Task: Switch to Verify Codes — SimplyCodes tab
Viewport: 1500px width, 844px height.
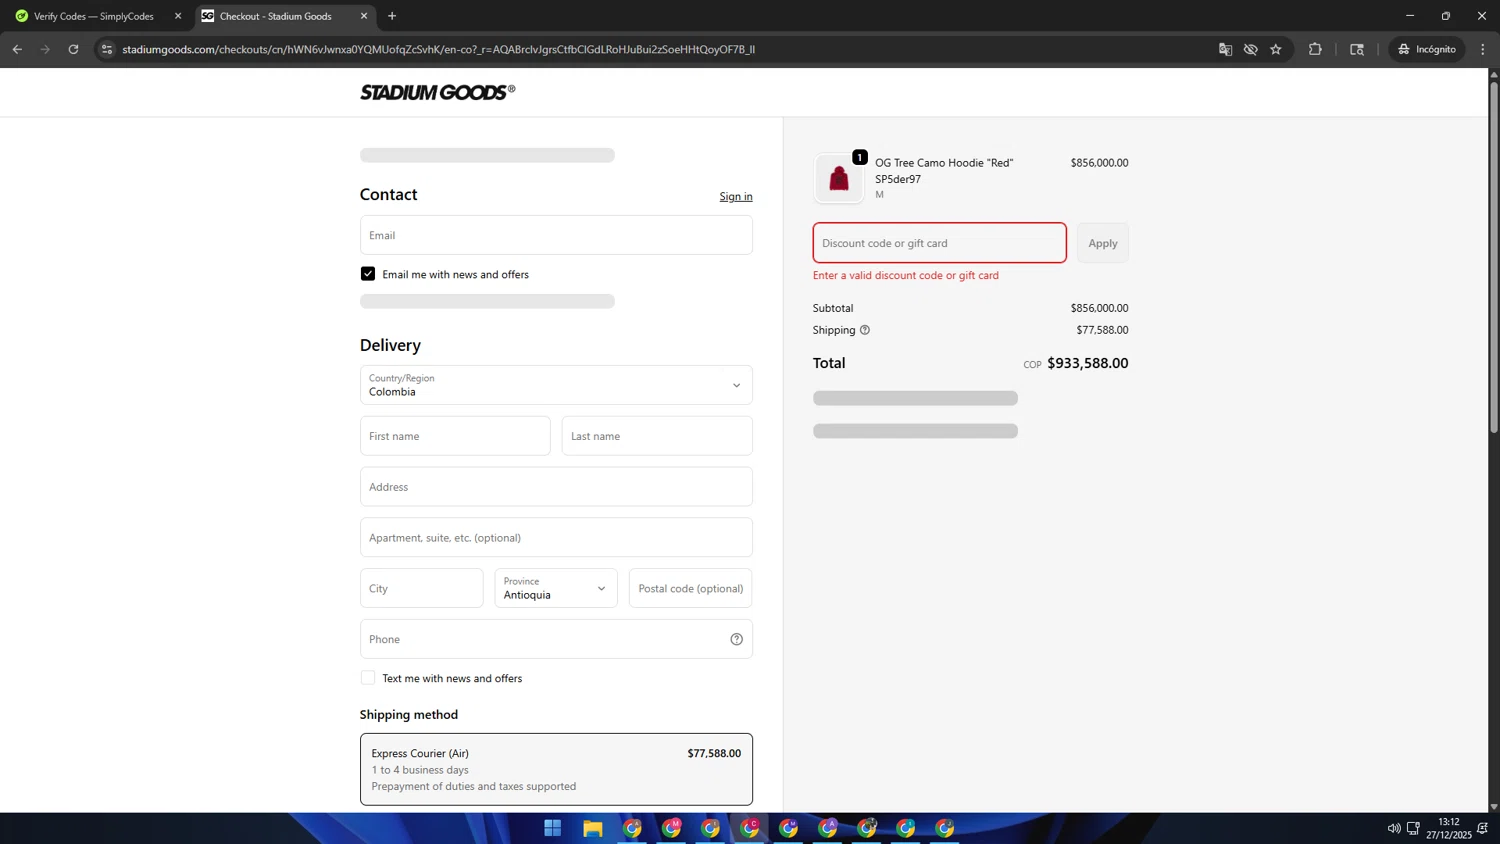Action: (94, 16)
